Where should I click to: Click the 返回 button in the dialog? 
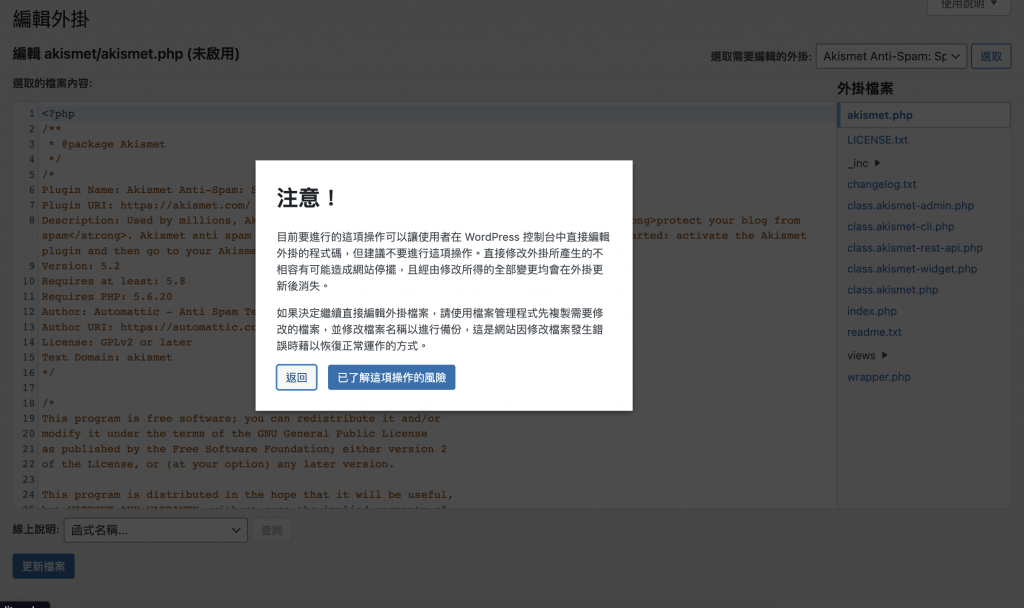point(296,377)
